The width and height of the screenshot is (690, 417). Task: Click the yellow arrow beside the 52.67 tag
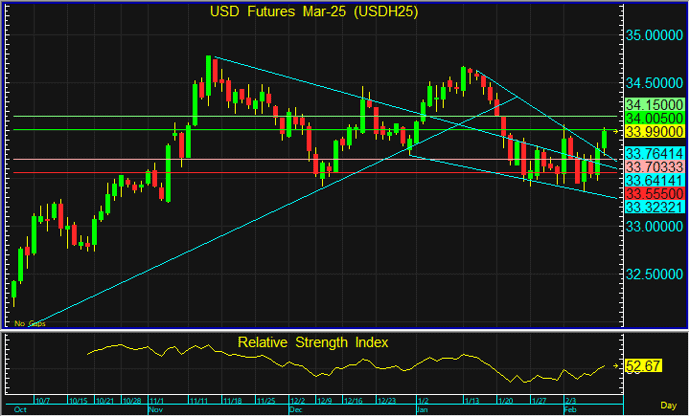click(x=616, y=366)
